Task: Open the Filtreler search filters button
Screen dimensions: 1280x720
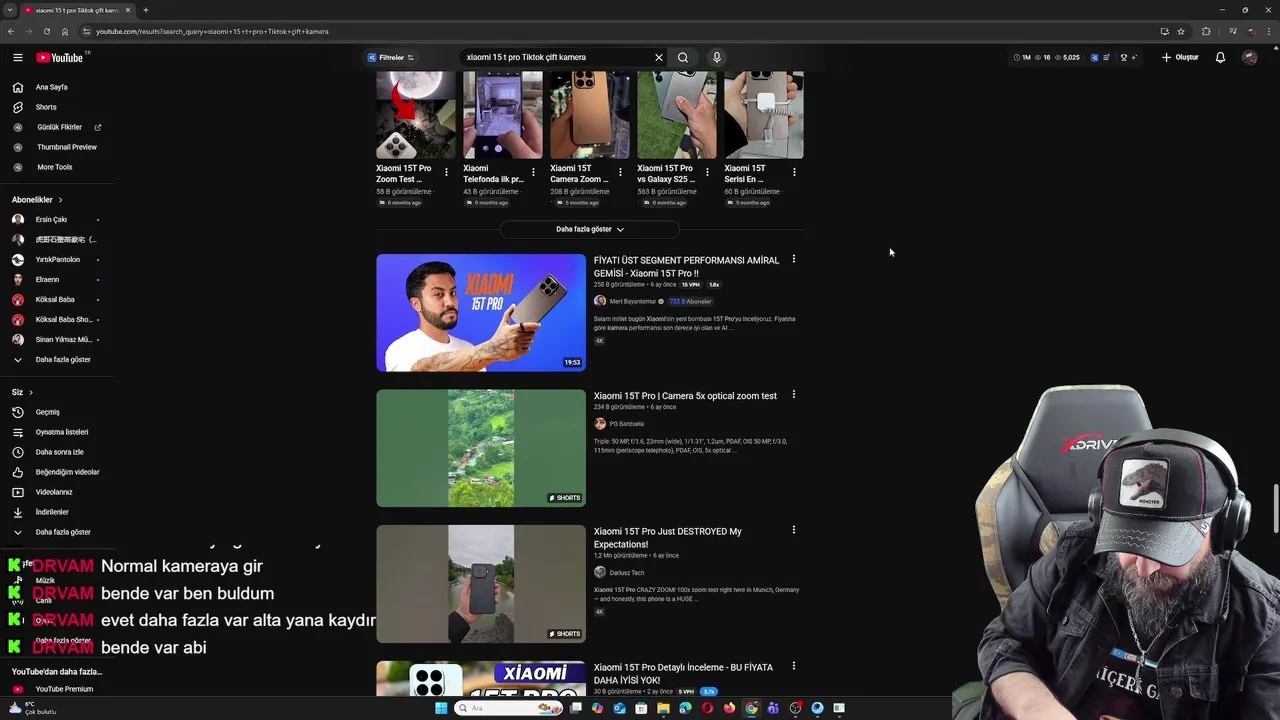Action: 391,58
